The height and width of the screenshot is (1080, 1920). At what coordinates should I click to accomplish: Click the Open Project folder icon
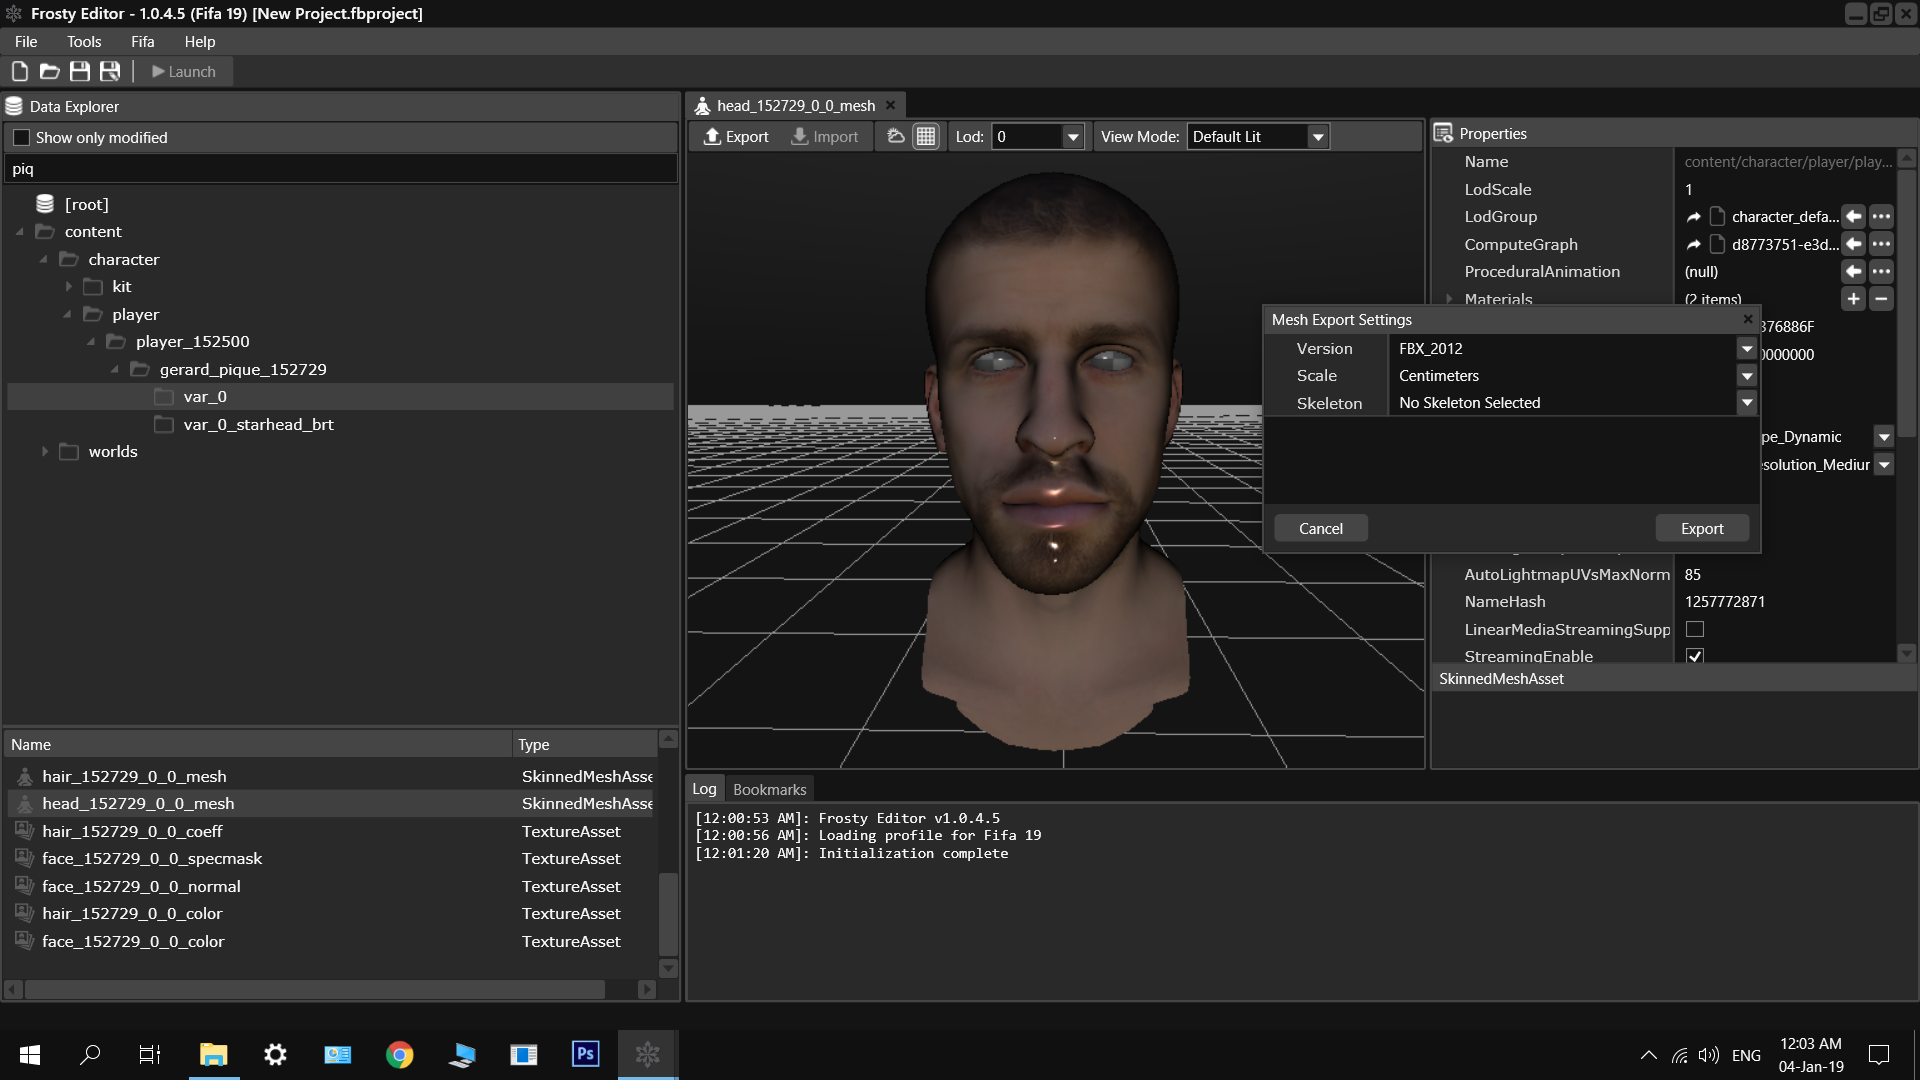[x=49, y=71]
